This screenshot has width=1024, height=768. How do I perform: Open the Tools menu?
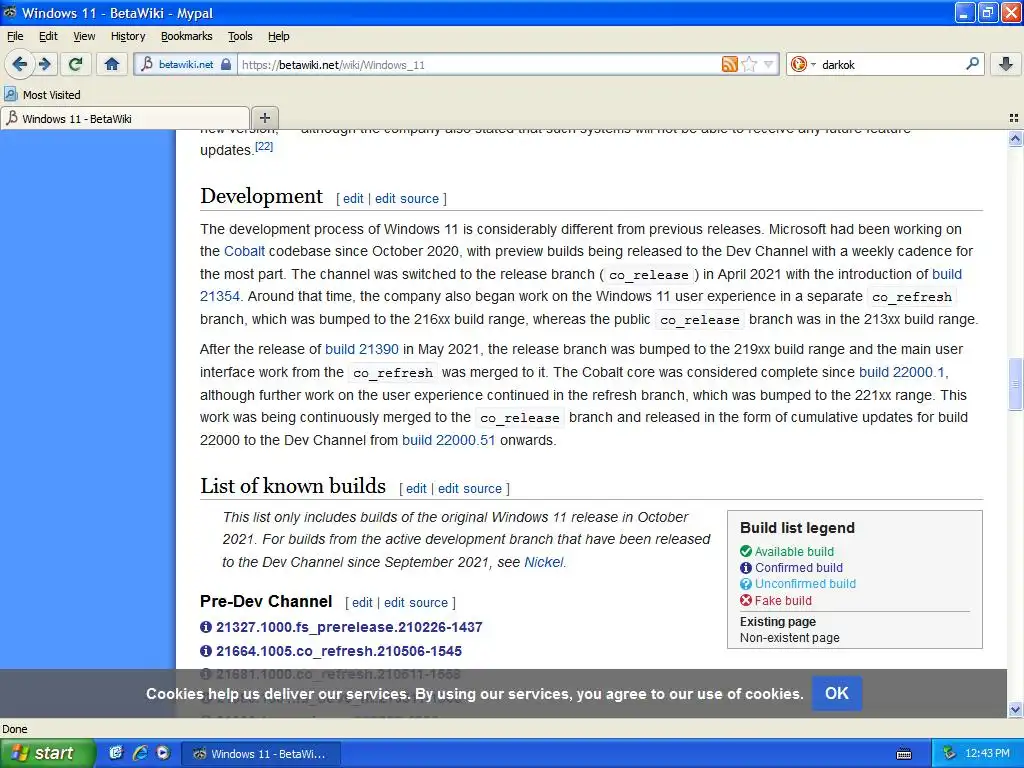pos(240,36)
